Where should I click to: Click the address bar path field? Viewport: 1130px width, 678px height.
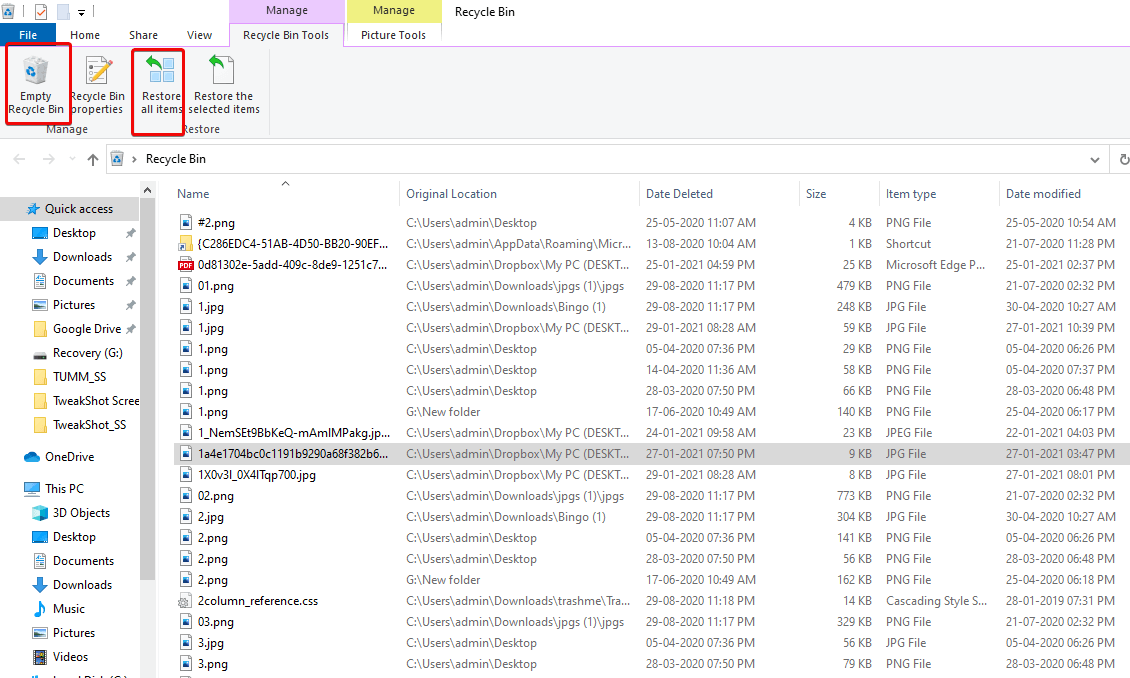coord(600,159)
